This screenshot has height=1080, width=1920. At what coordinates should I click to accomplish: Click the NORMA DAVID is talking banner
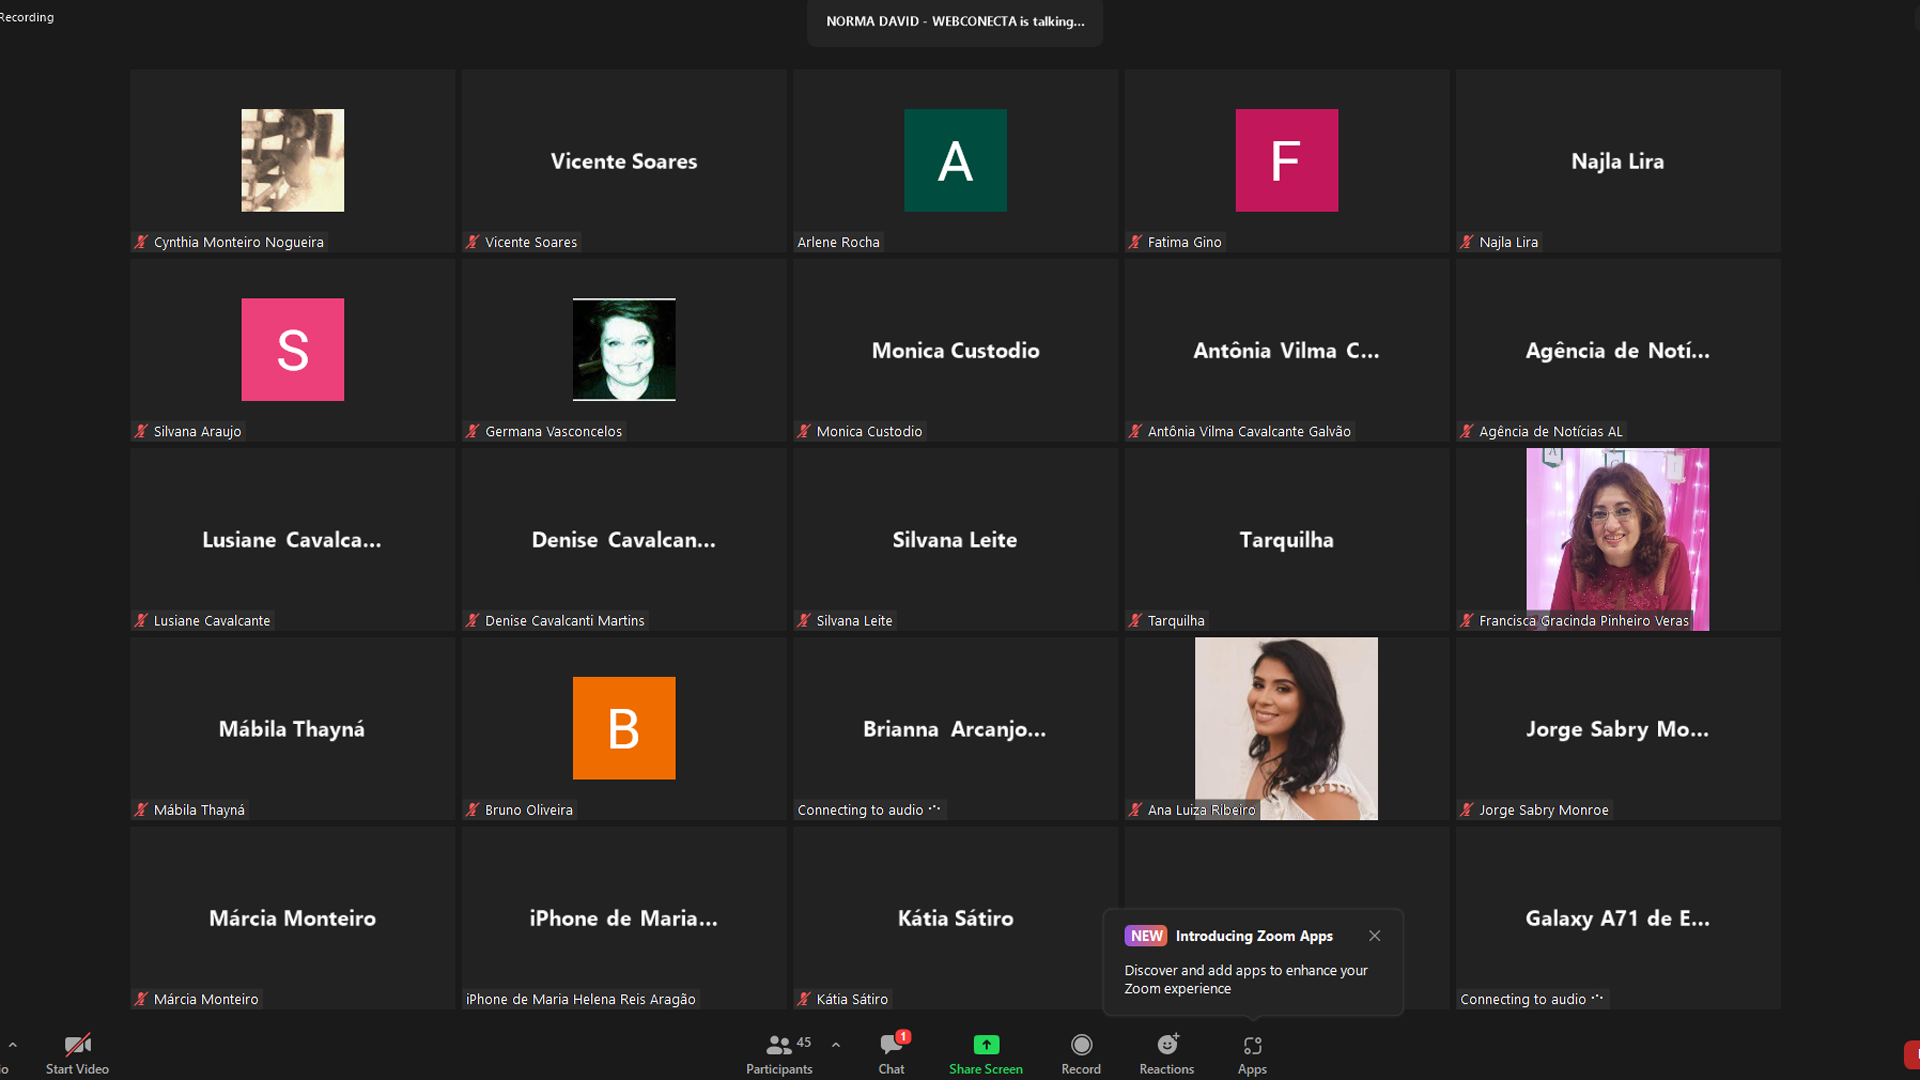(955, 21)
